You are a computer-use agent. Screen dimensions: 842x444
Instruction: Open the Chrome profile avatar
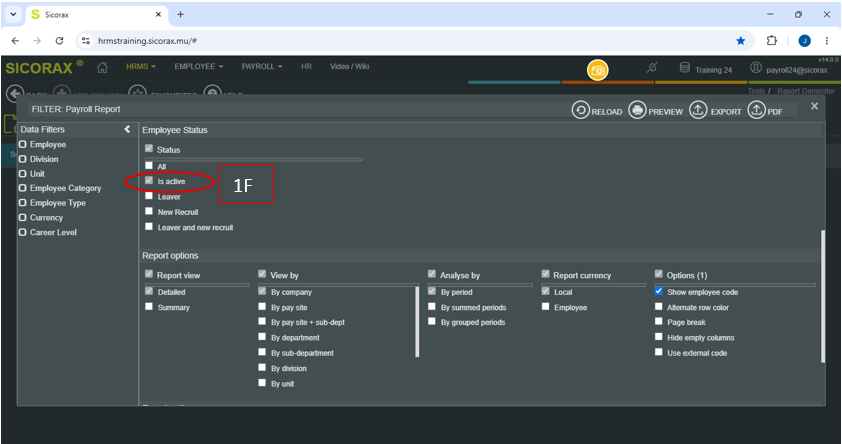pos(804,41)
